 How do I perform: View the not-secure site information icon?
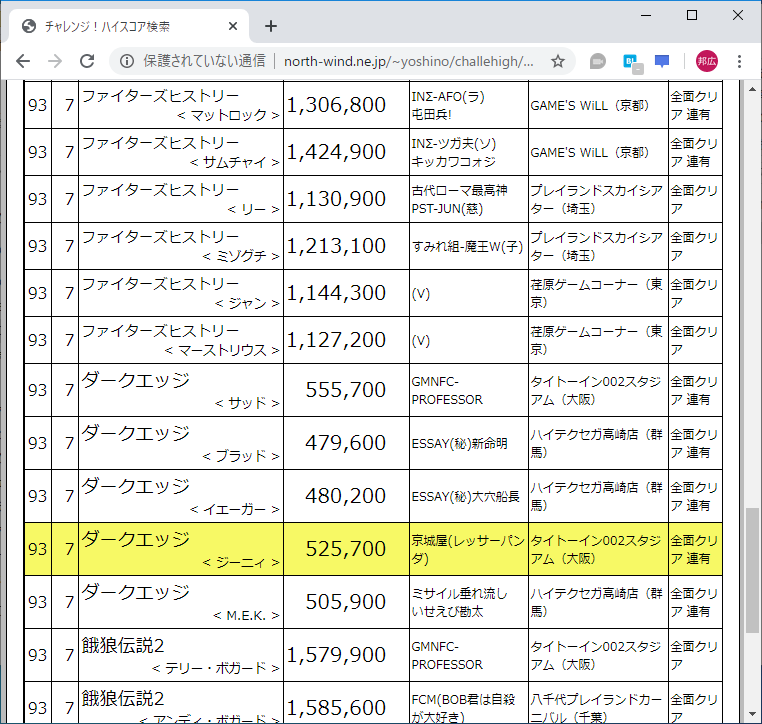click(x=127, y=61)
